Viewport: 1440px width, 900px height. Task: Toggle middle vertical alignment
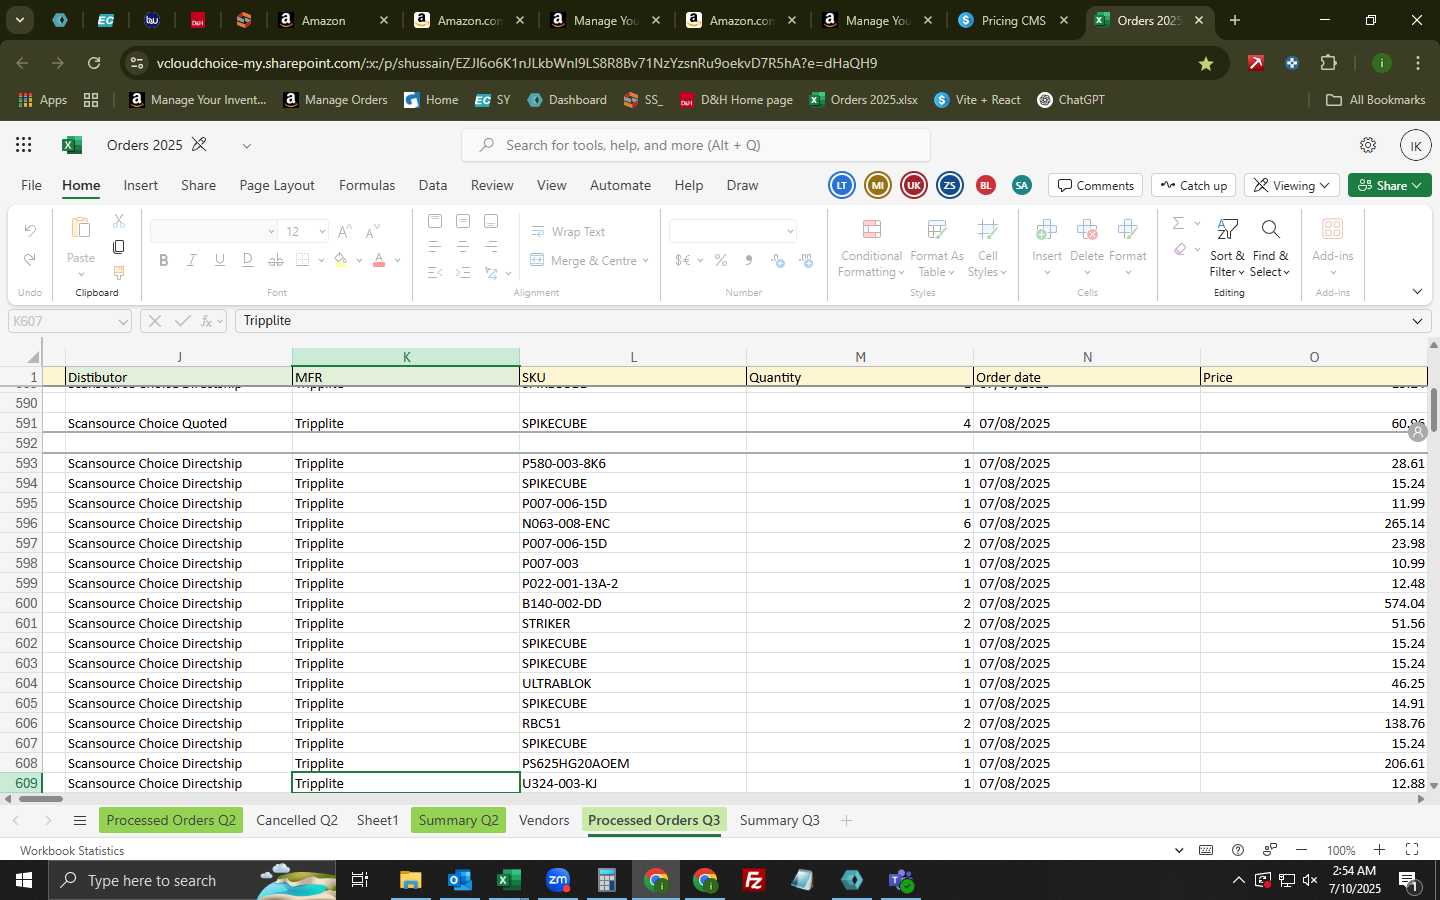pyautogui.click(x=463, y=221)
